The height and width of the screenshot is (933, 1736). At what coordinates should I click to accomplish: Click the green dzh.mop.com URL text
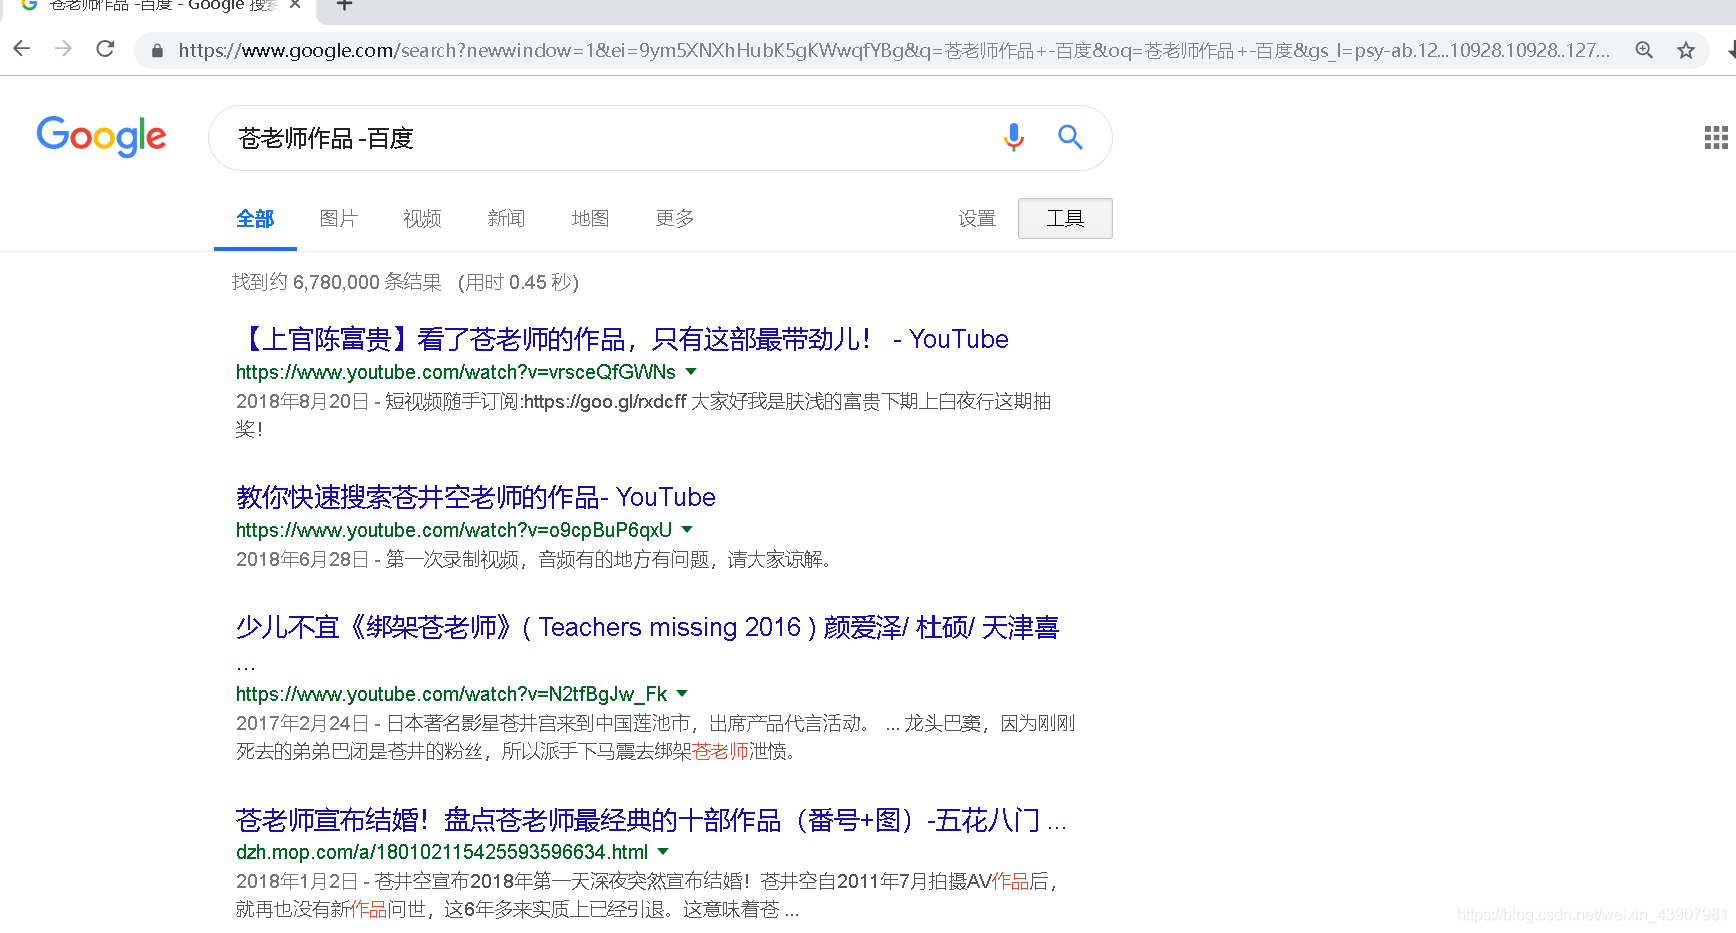pyautogui.click(x=442, y=852)
